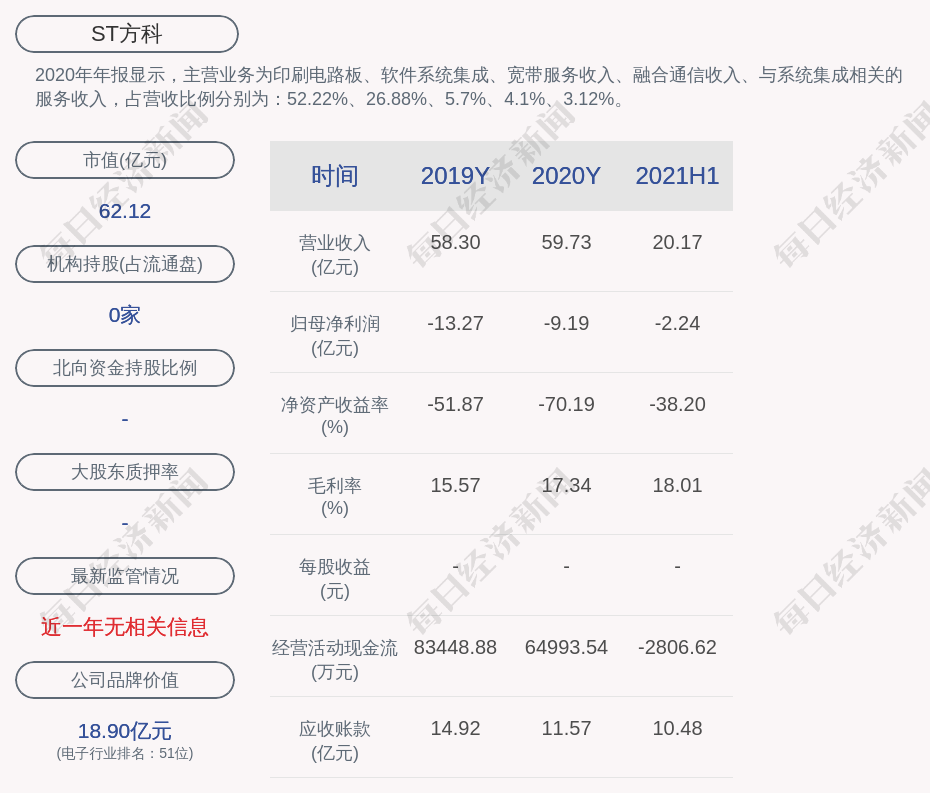Select the 0家 institutional holding value
Viewport: 930px width, 793px height.
pyautogui.click(x=125, y=315)
